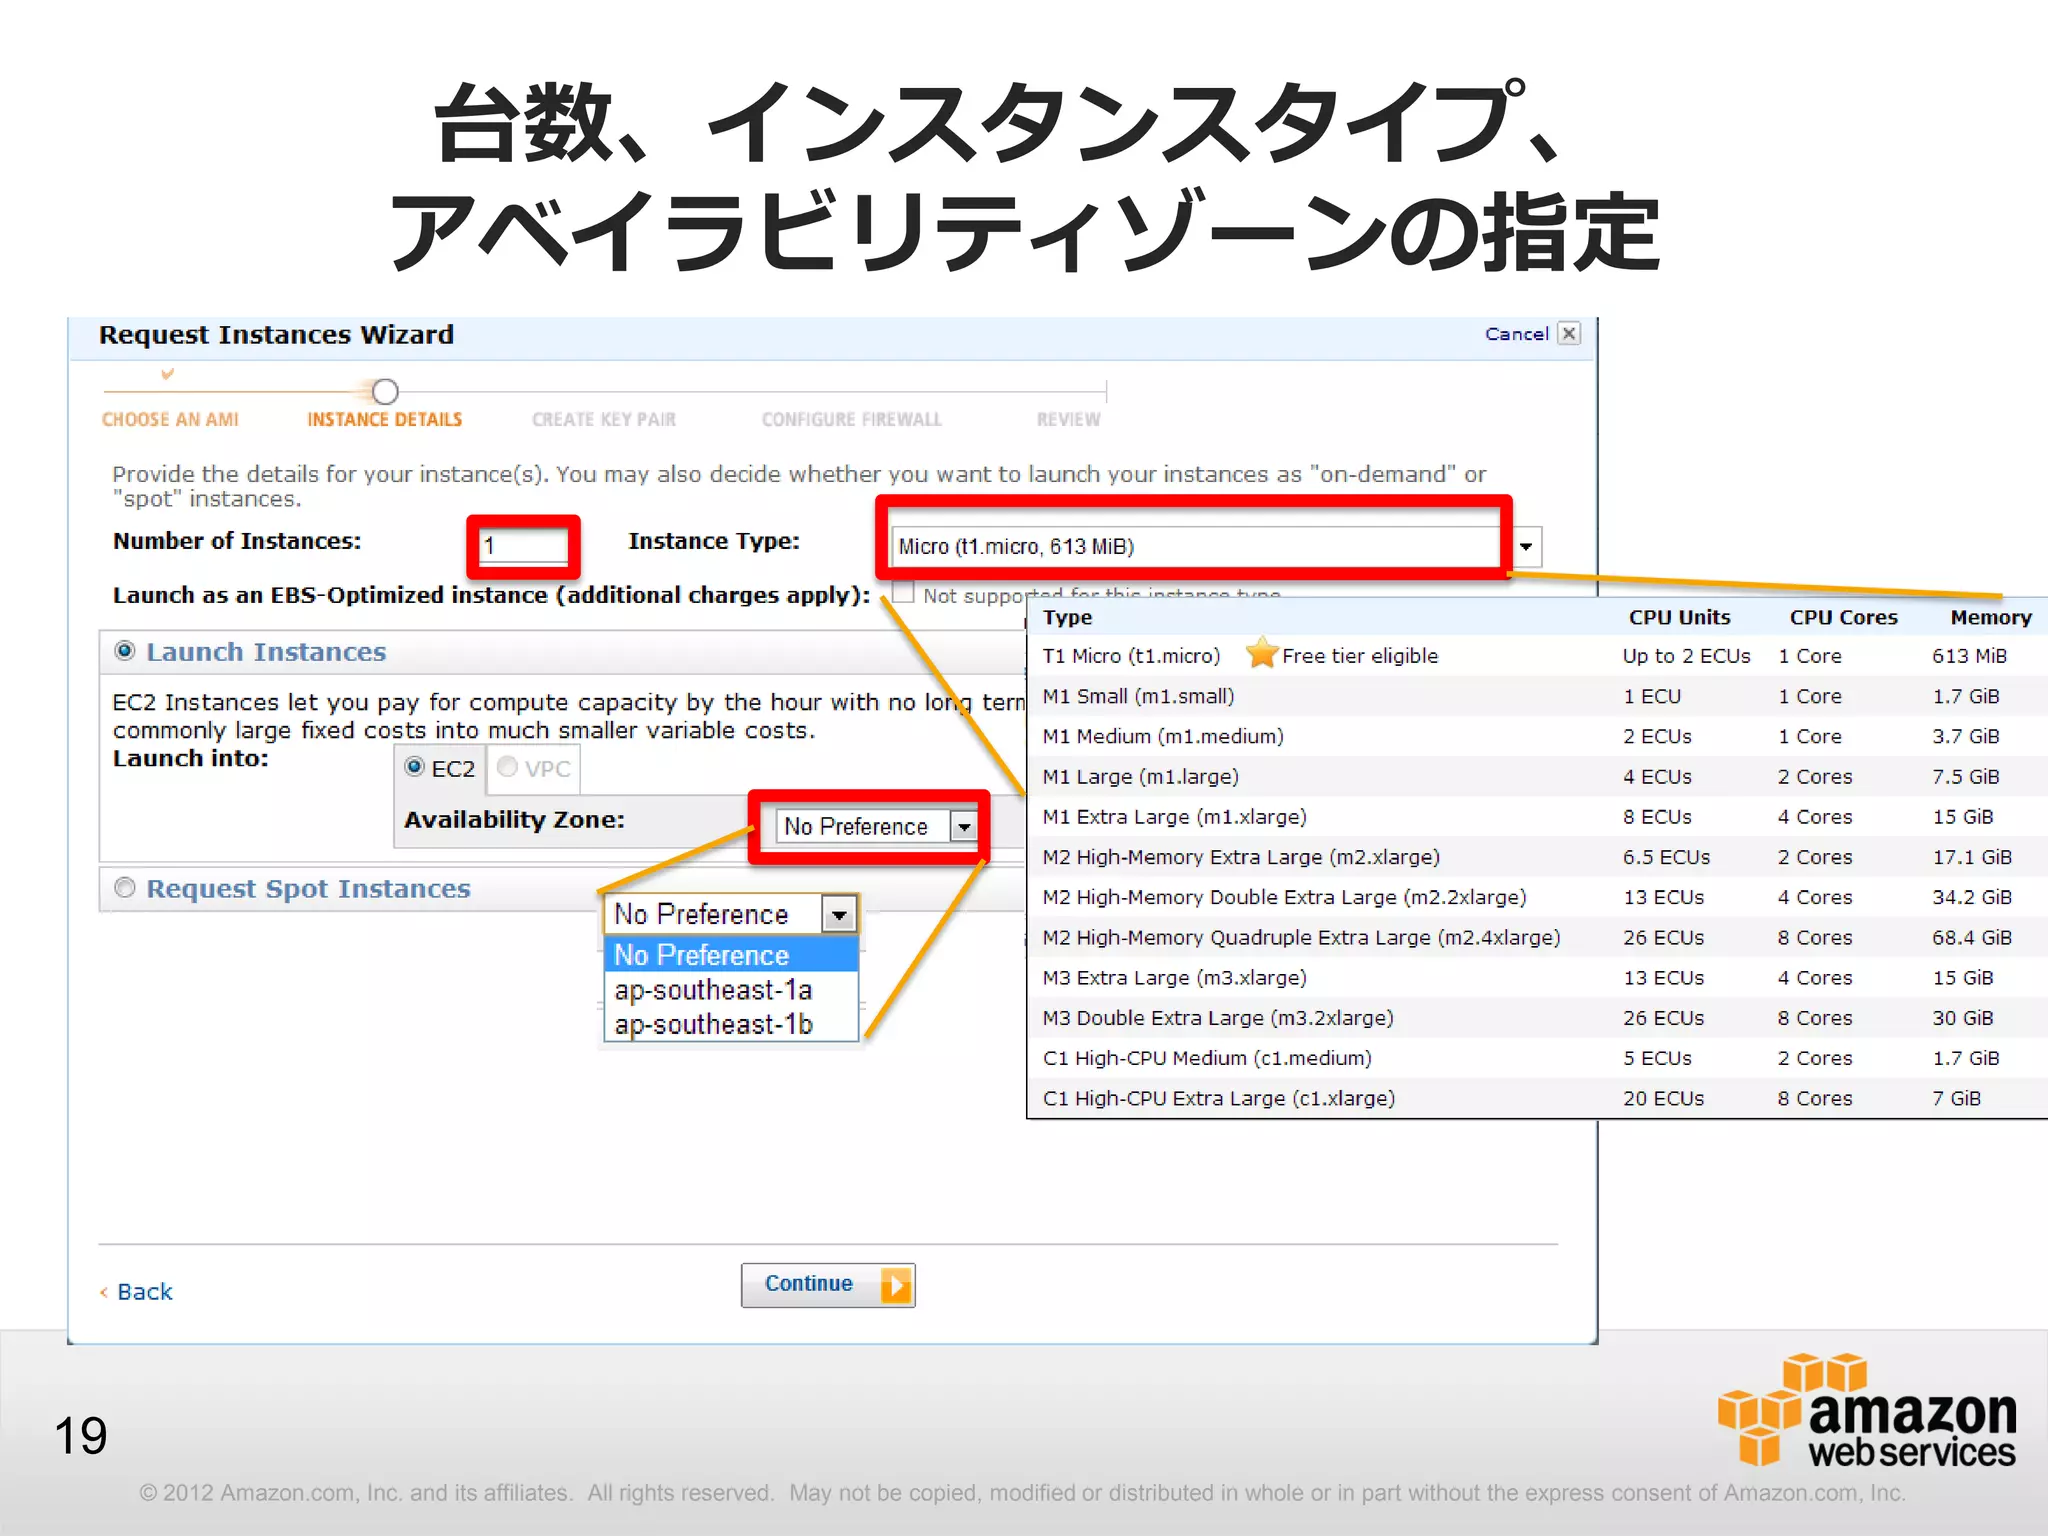The height and width of the screenshot is (1536, 2048).
Task: Select M1 Medium (m1.medium) row
Action: click(1537, 736)
